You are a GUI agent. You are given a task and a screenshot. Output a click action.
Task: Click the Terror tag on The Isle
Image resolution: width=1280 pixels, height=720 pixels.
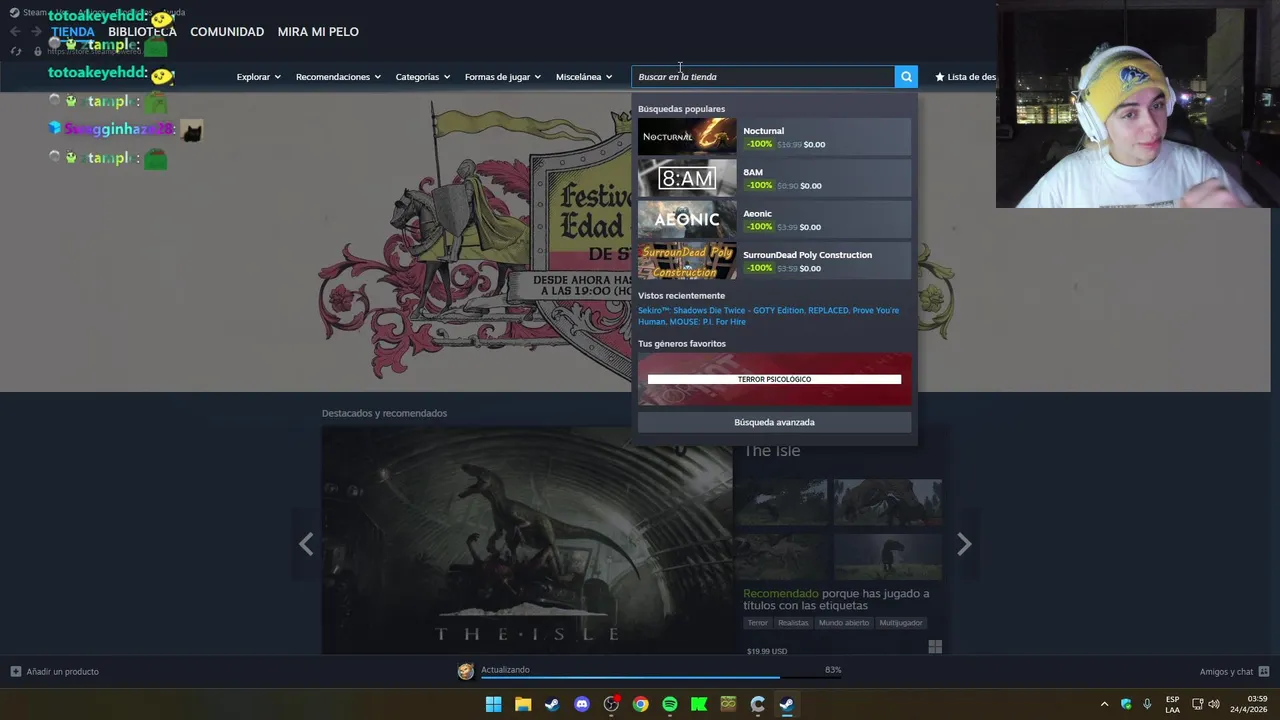pos(758,623)
